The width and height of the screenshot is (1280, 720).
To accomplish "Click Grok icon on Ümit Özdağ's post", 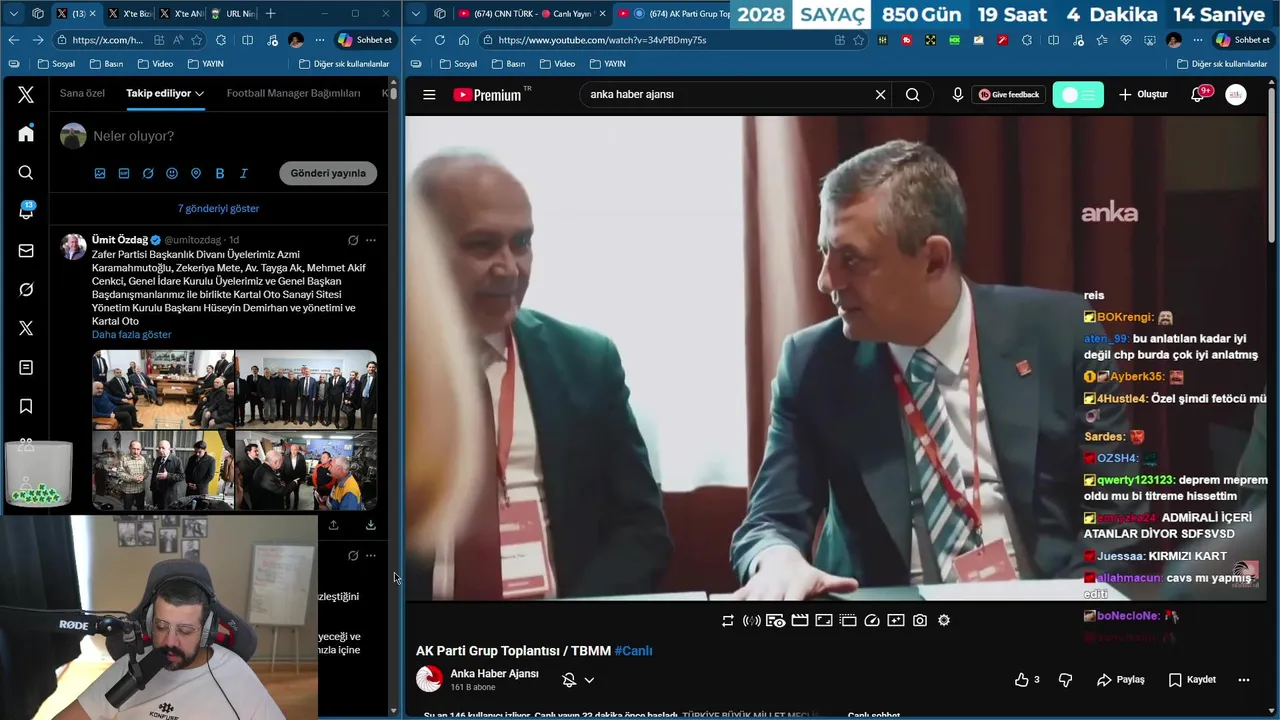I will point(353,240).
